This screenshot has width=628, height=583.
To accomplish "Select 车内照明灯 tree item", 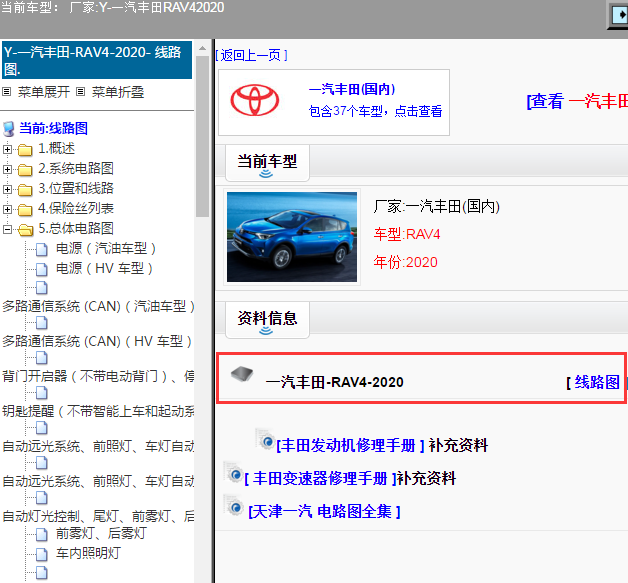I will [88, 553].
